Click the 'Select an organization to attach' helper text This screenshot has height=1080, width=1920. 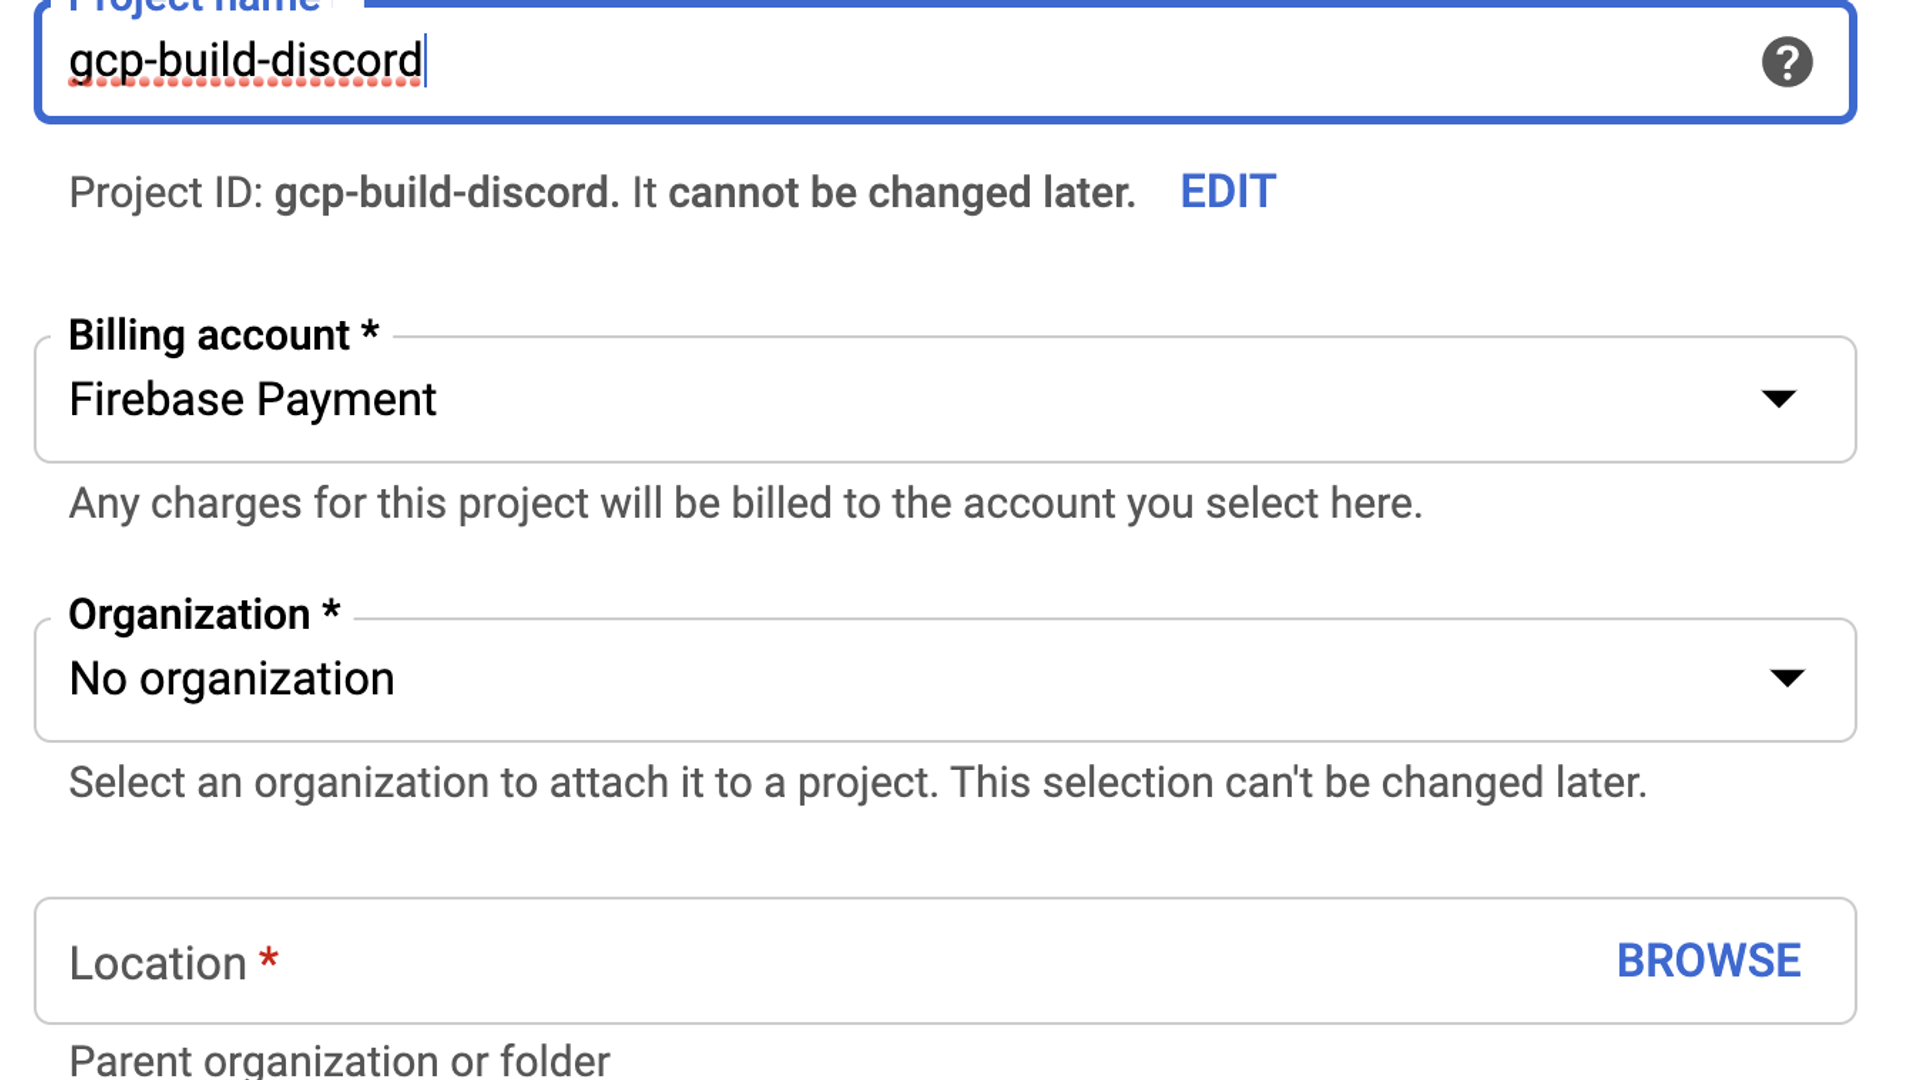[x=857, y=783]
